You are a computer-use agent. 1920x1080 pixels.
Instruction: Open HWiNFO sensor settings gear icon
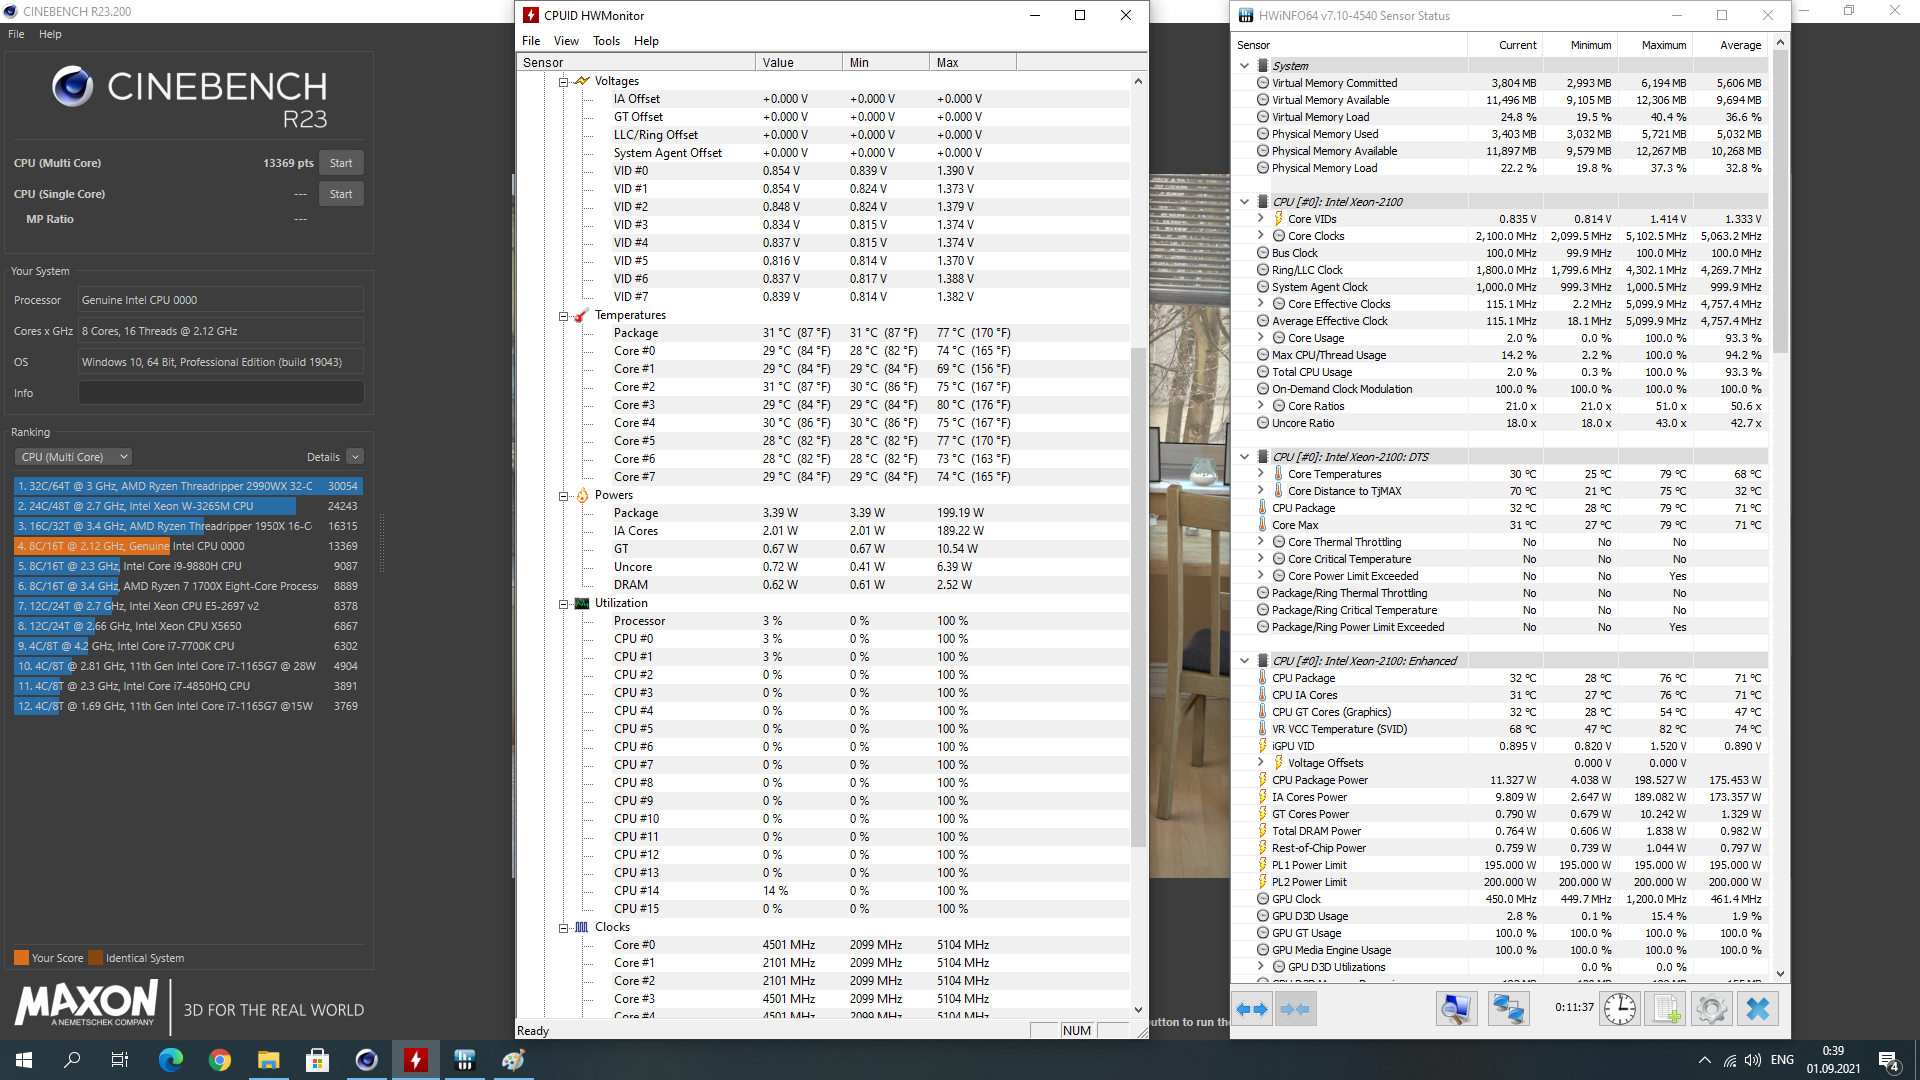point(1711,1009)
